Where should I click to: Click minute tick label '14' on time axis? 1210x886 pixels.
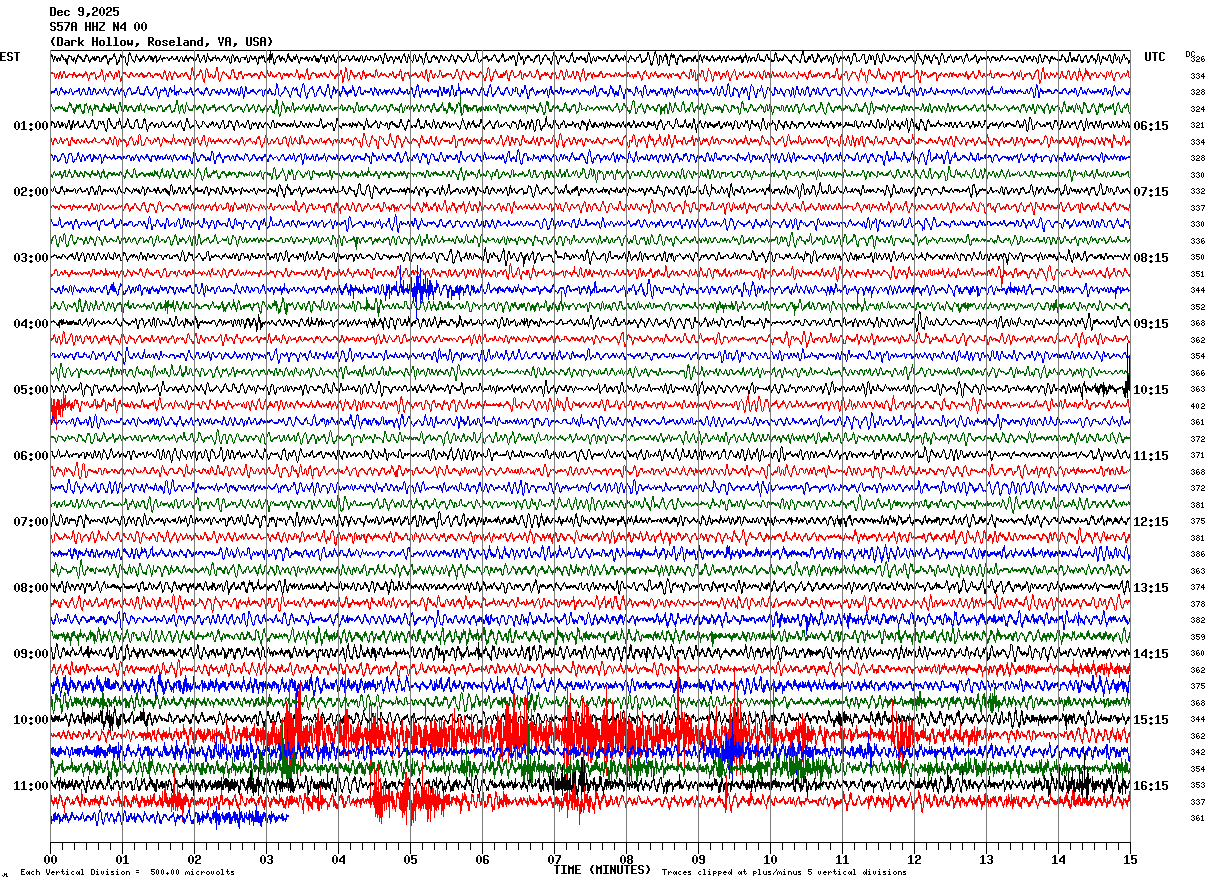(1058, 860)
